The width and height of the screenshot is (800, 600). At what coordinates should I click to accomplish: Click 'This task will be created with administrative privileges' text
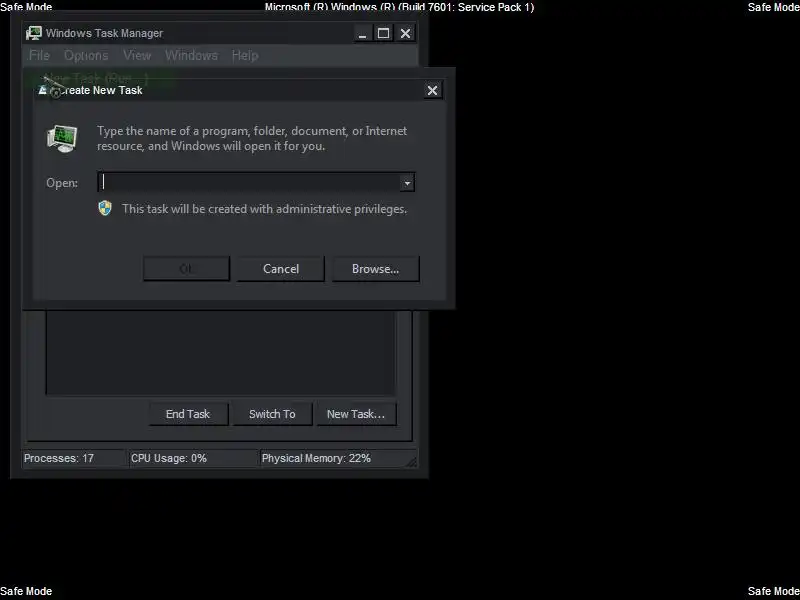point(264,209)
